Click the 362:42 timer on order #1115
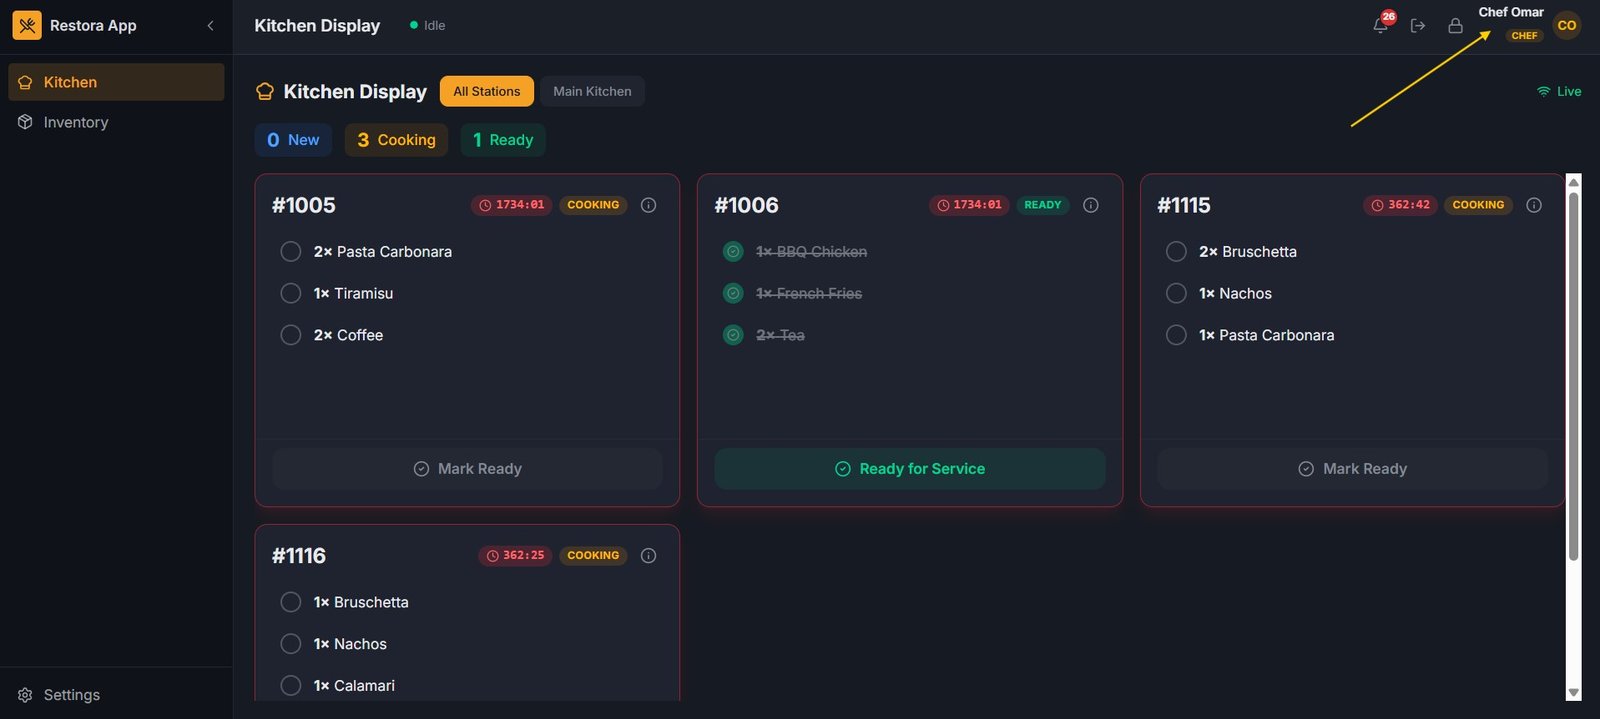 (1400, 205)
